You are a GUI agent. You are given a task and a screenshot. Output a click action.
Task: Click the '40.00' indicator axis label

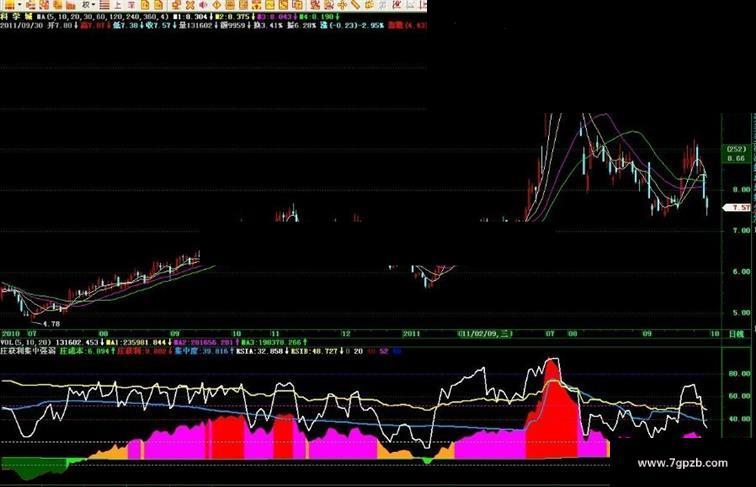point(740,419)
